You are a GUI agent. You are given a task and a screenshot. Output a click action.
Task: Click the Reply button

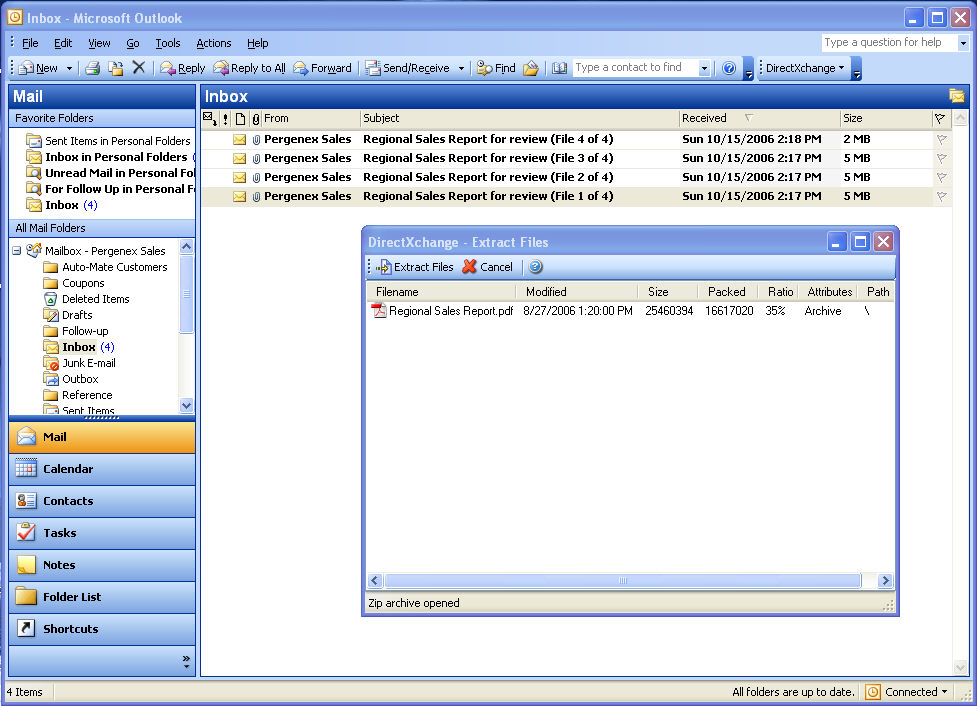(x=183, y=68)
